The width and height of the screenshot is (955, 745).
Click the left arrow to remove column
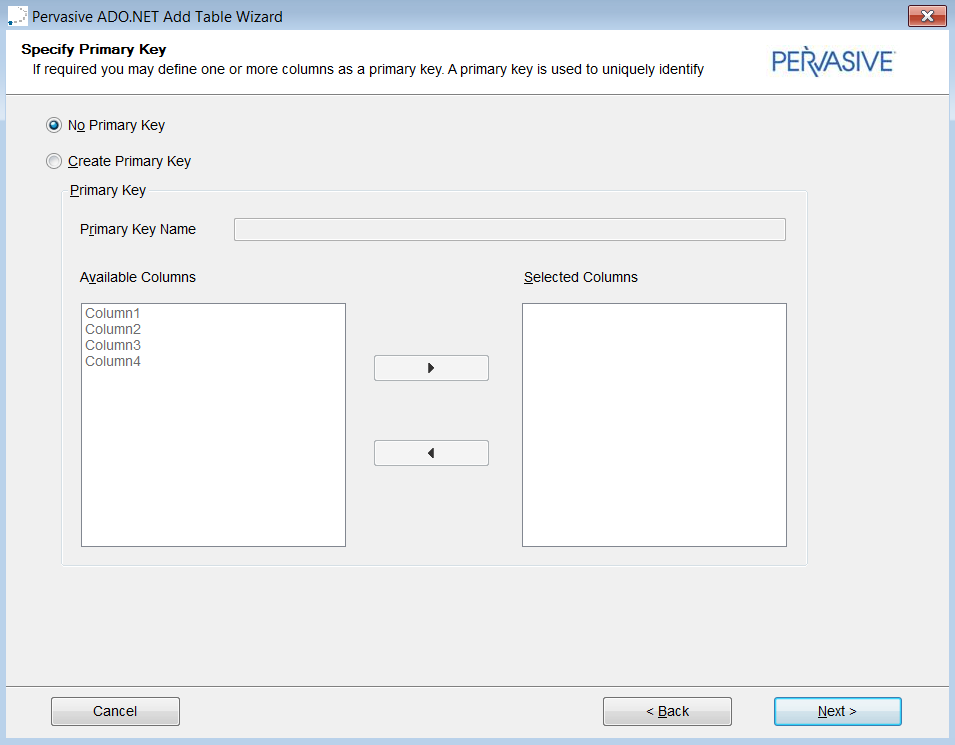(431, 453)
